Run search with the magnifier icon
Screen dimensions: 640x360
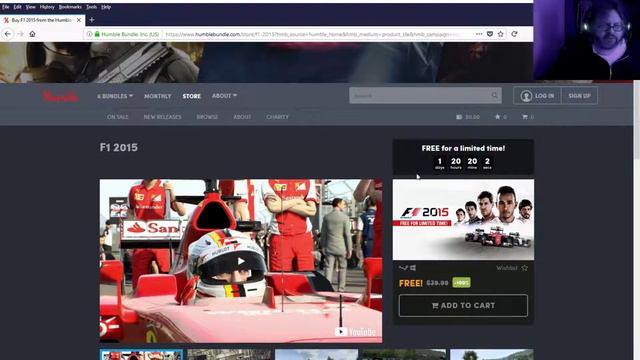[495, 96]
